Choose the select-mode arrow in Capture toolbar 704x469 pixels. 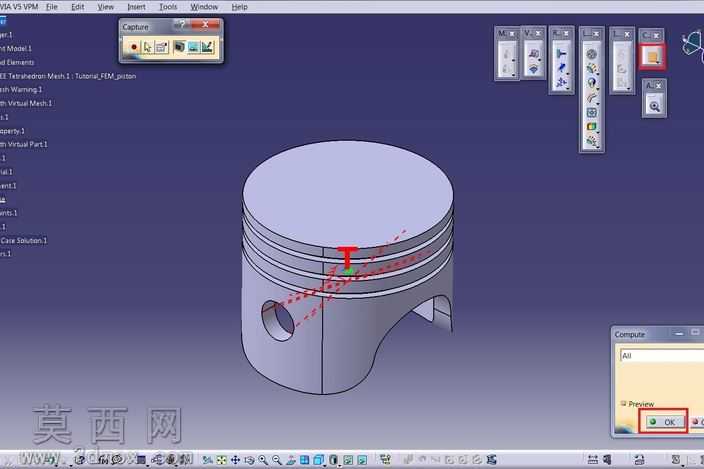[x=148, y=47]
